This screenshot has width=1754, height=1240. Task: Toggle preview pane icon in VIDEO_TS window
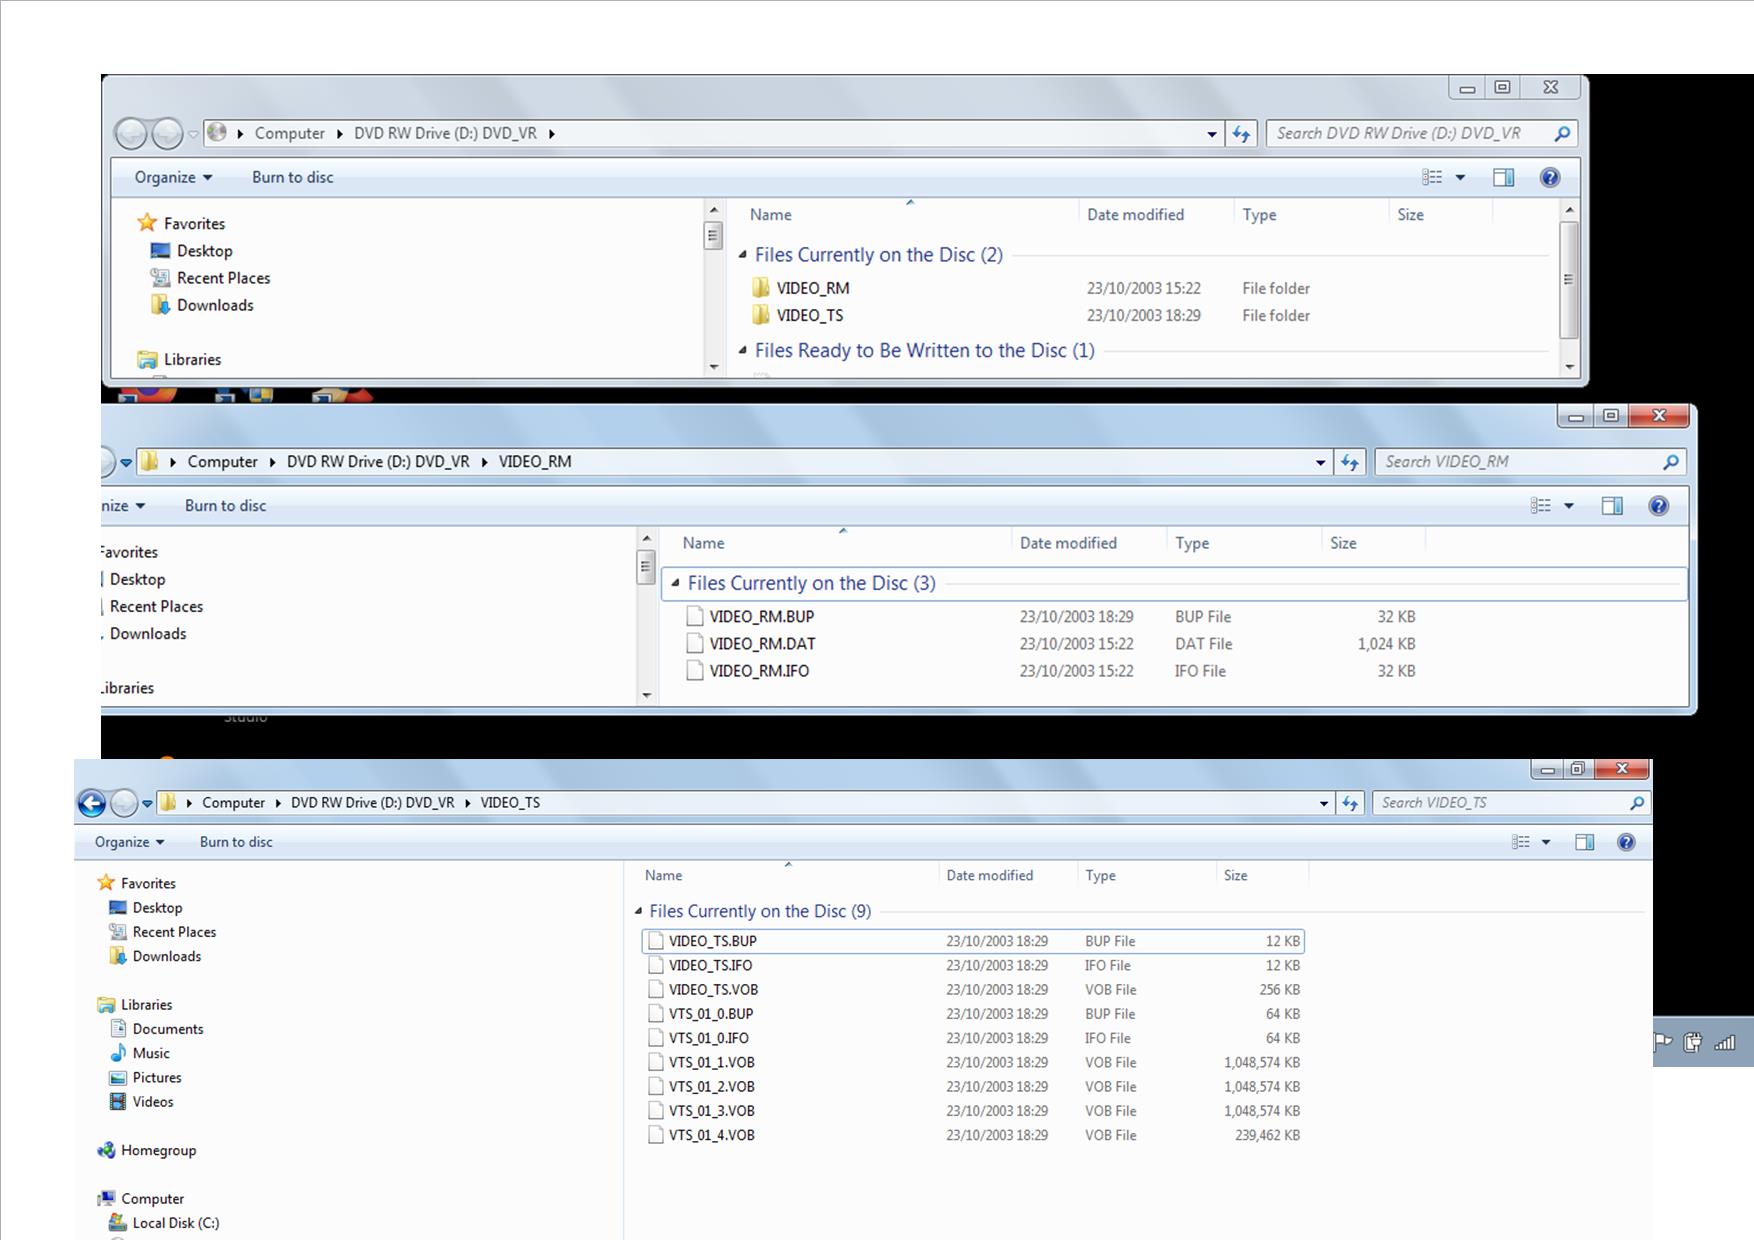(1584, 842)
